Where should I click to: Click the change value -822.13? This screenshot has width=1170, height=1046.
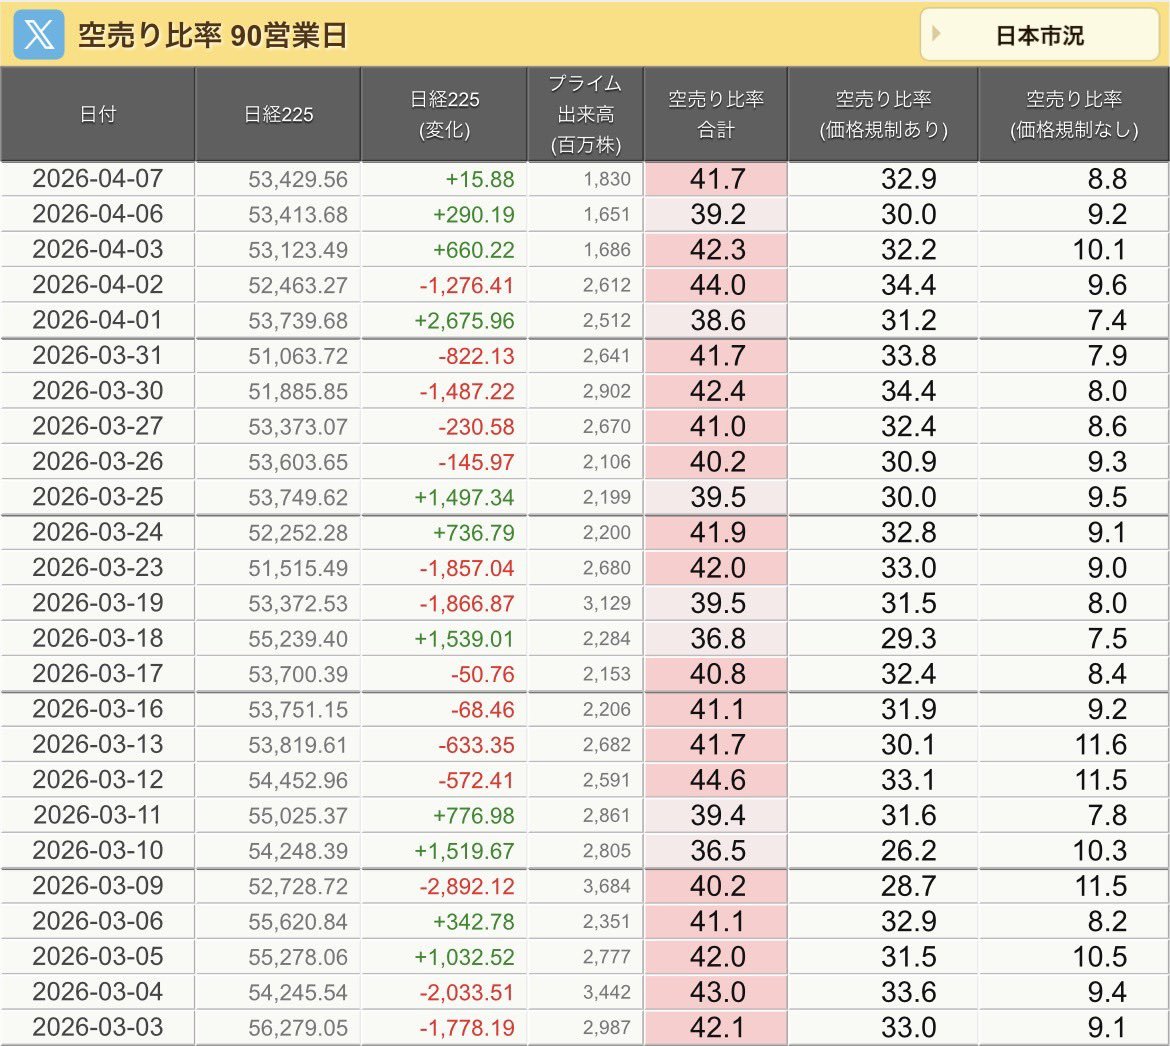tap(477, 356)
